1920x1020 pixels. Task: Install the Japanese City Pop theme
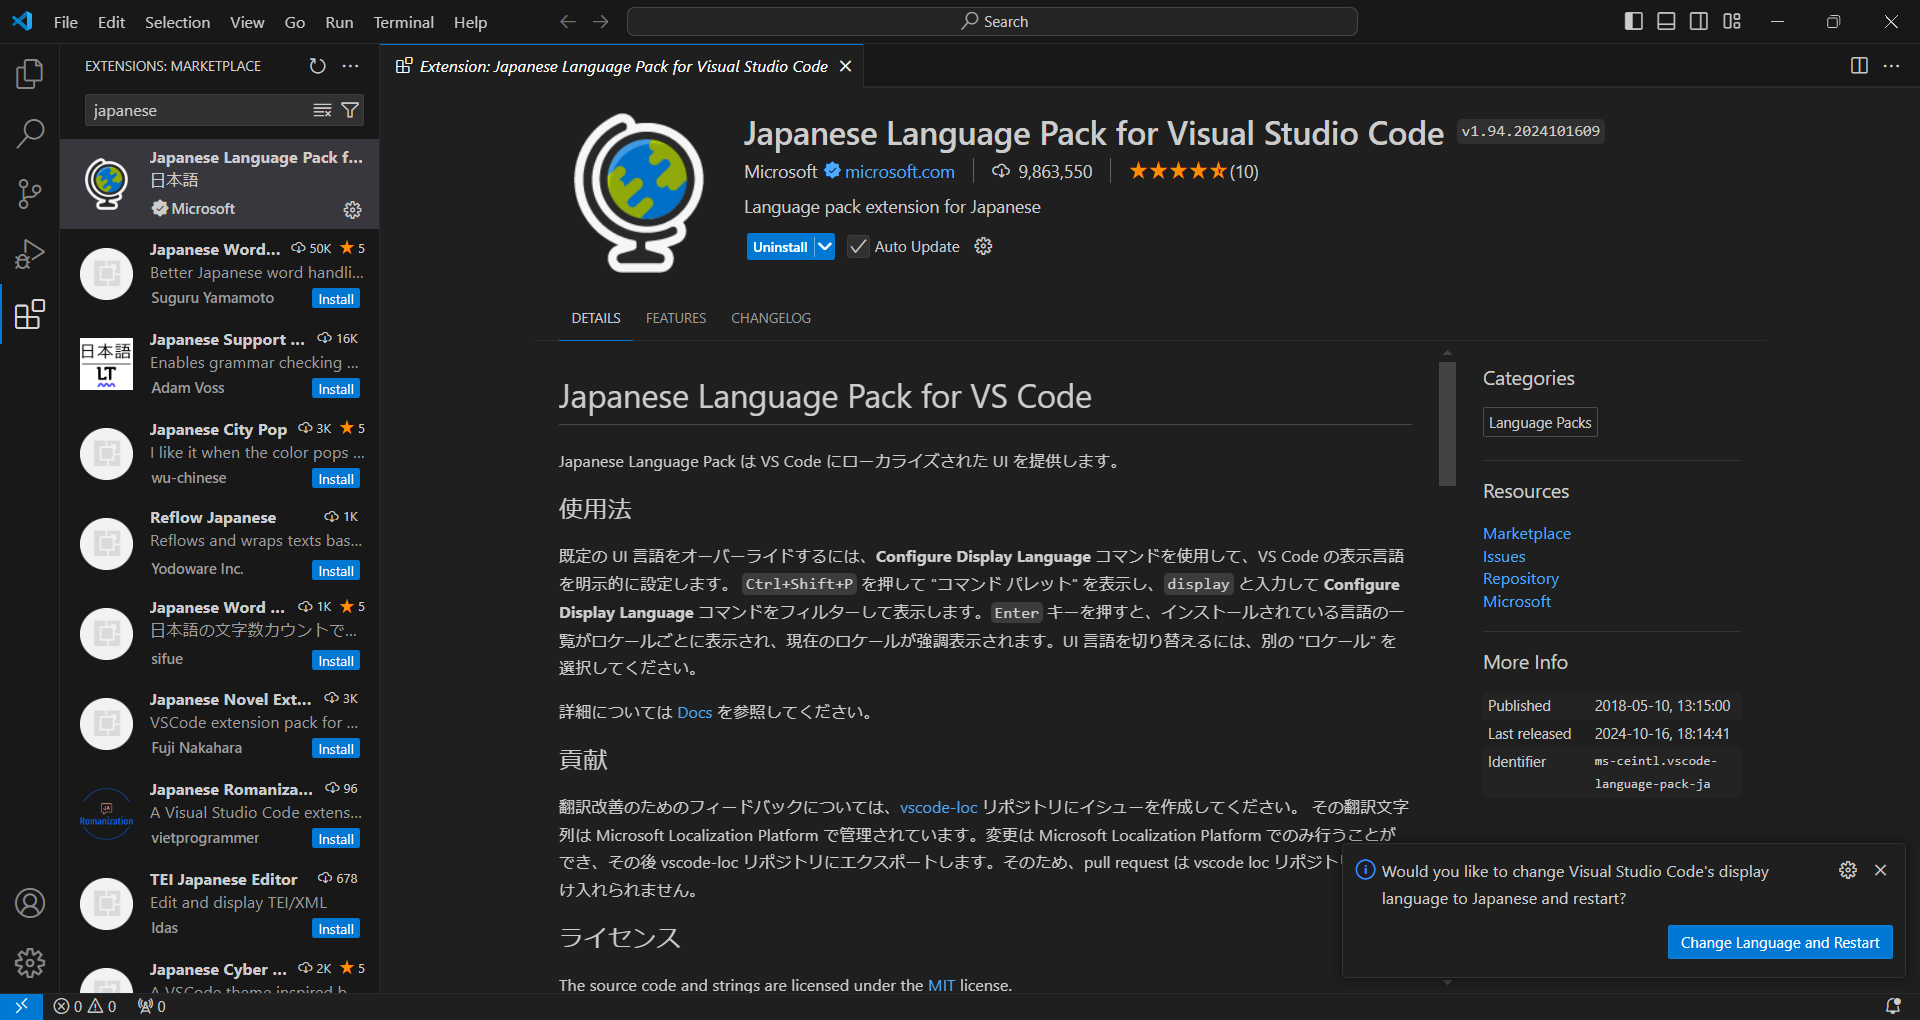[336, 479]
